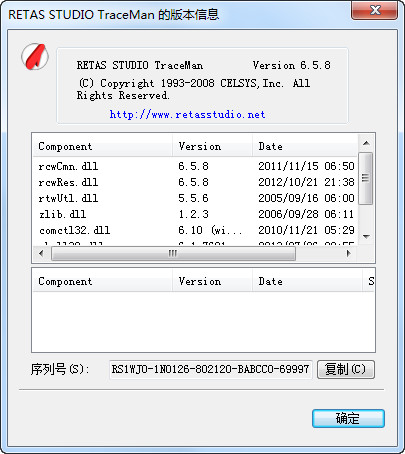The image size is (405, 454).
Task: Select the comctl32.dll row
Action: tap(196, 230)
